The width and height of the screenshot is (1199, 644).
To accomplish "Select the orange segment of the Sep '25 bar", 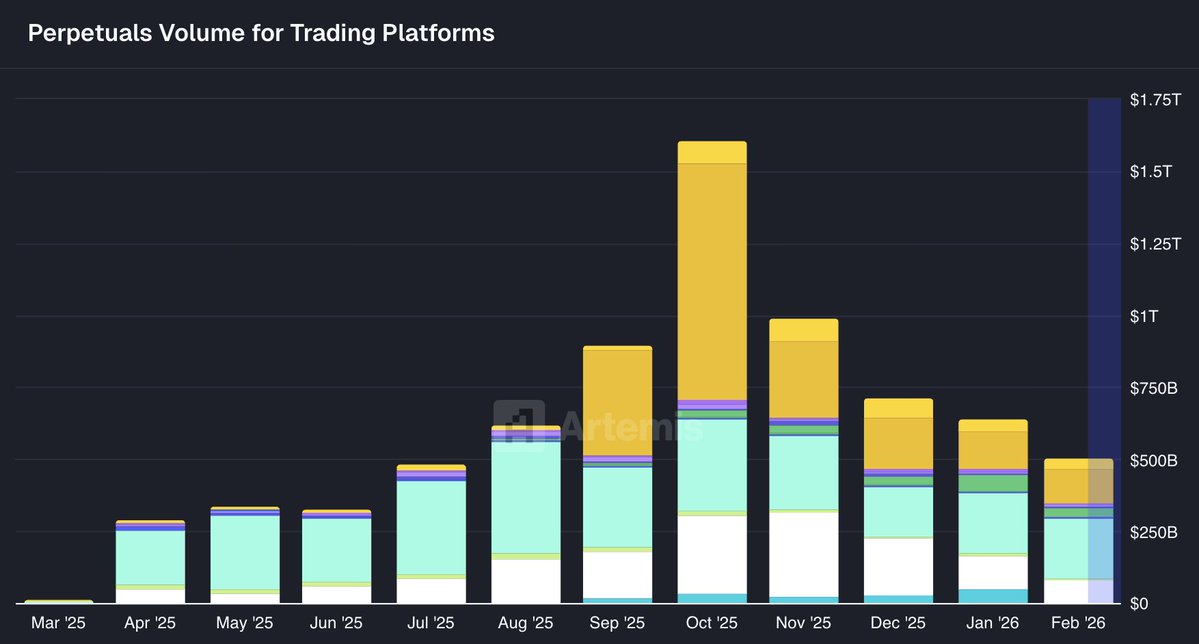I will (x=618, y=402).
